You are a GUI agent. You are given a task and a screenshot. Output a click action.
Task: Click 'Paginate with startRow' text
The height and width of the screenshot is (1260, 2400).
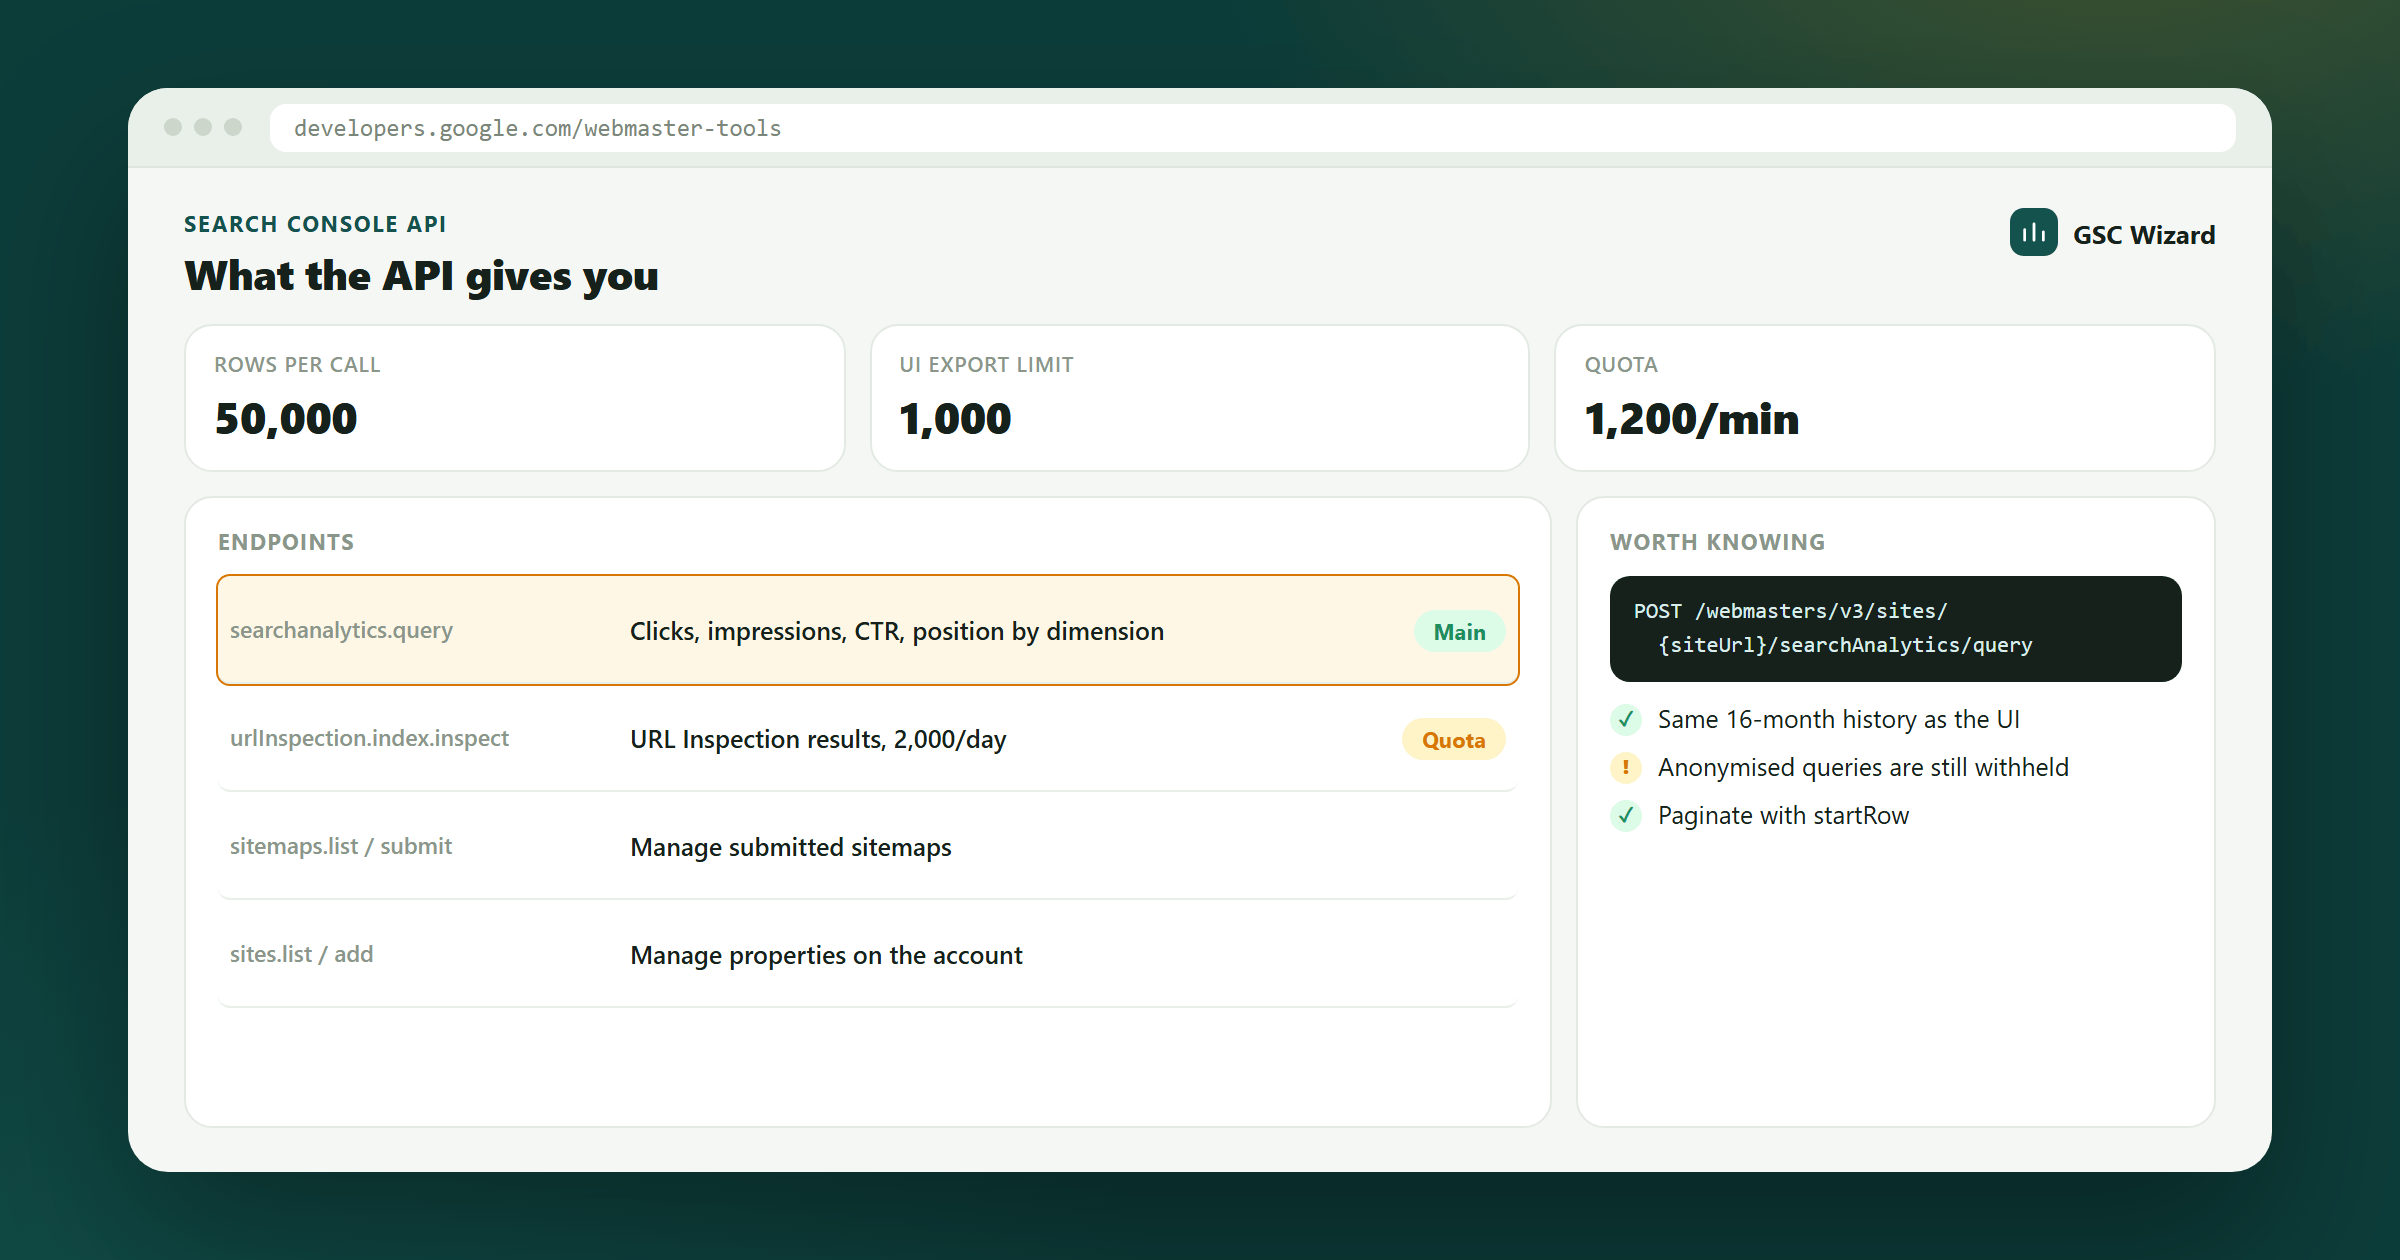tap(1783, 815)
